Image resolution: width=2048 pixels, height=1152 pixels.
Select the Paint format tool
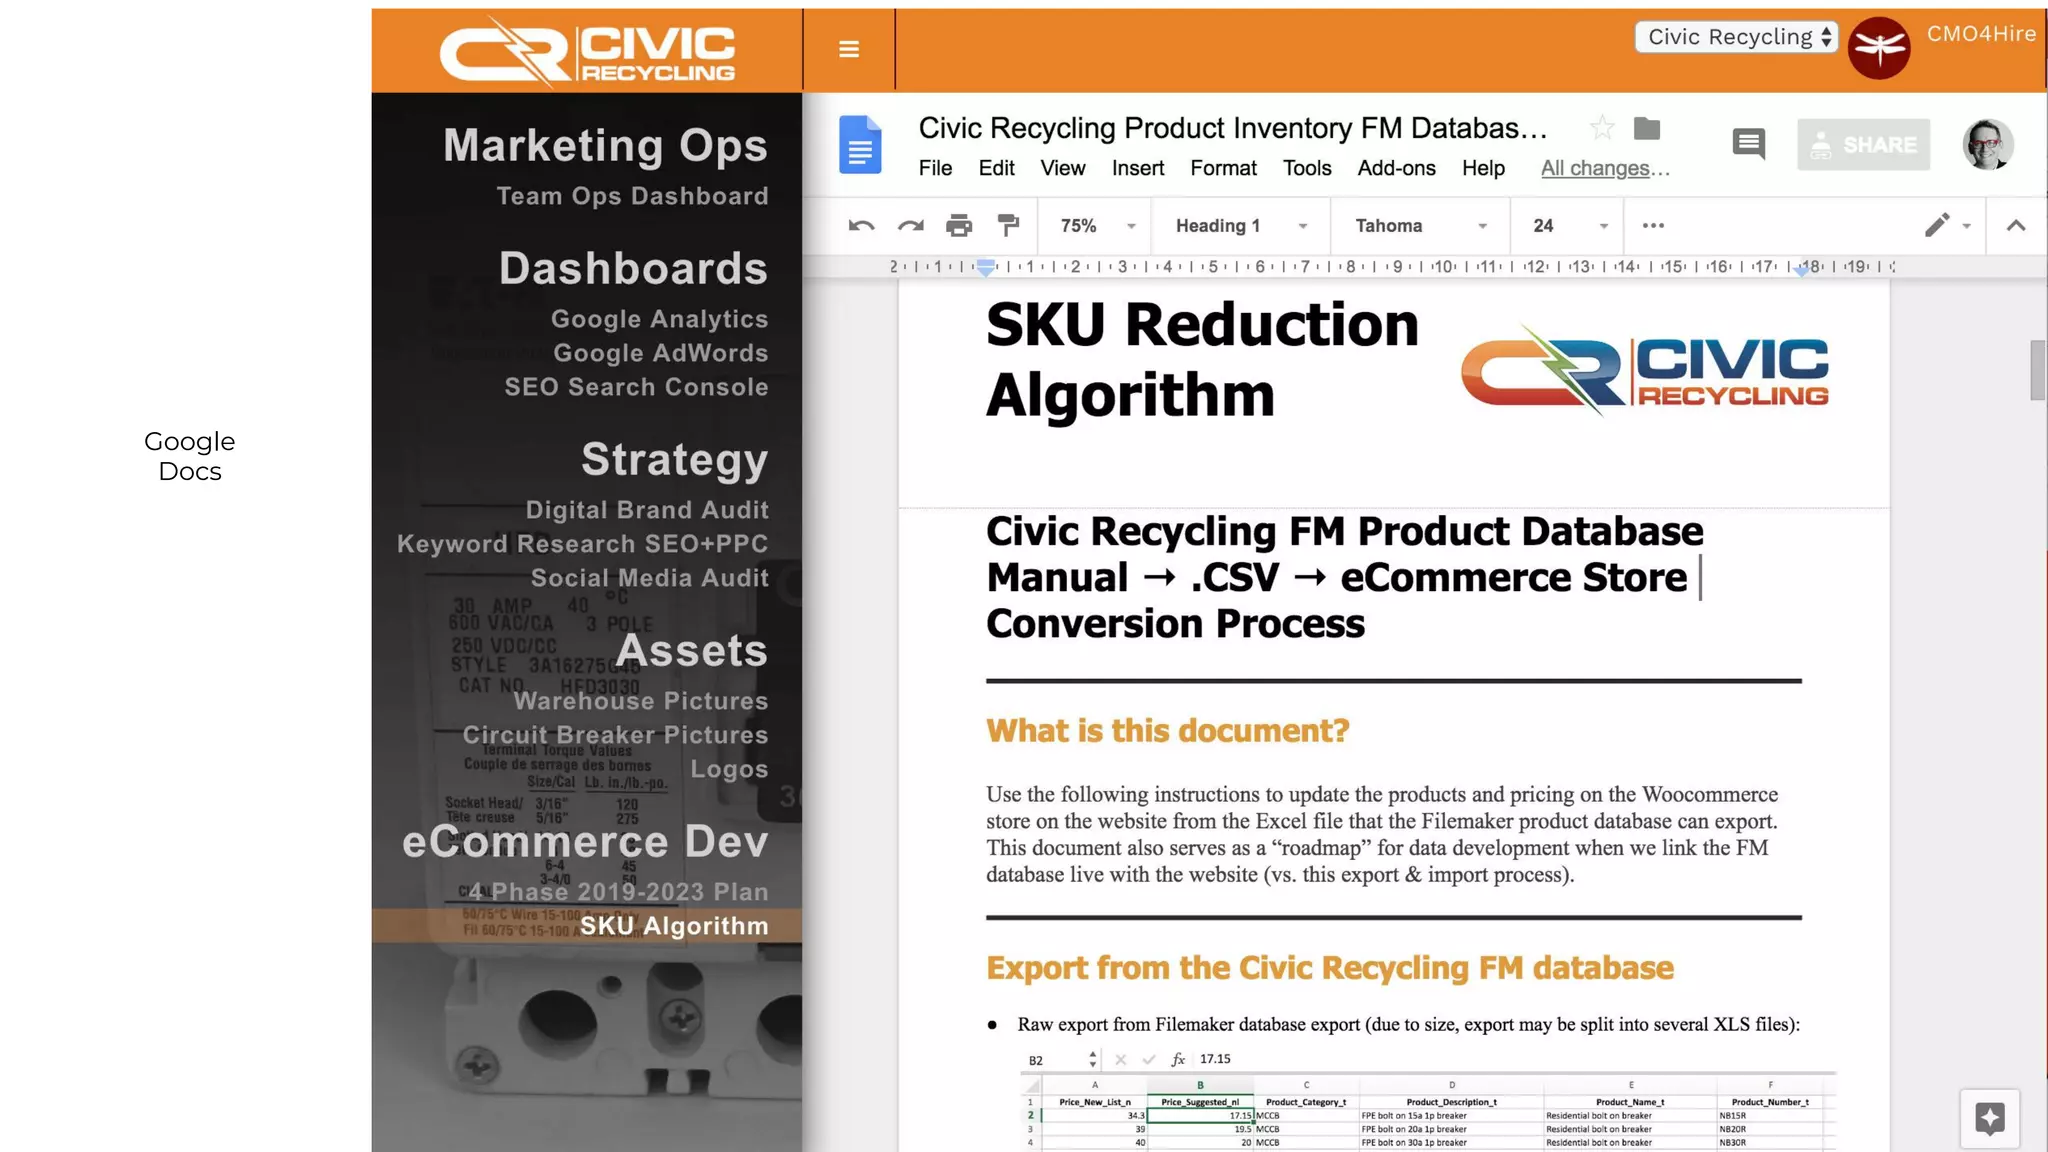coord(1008,226)
